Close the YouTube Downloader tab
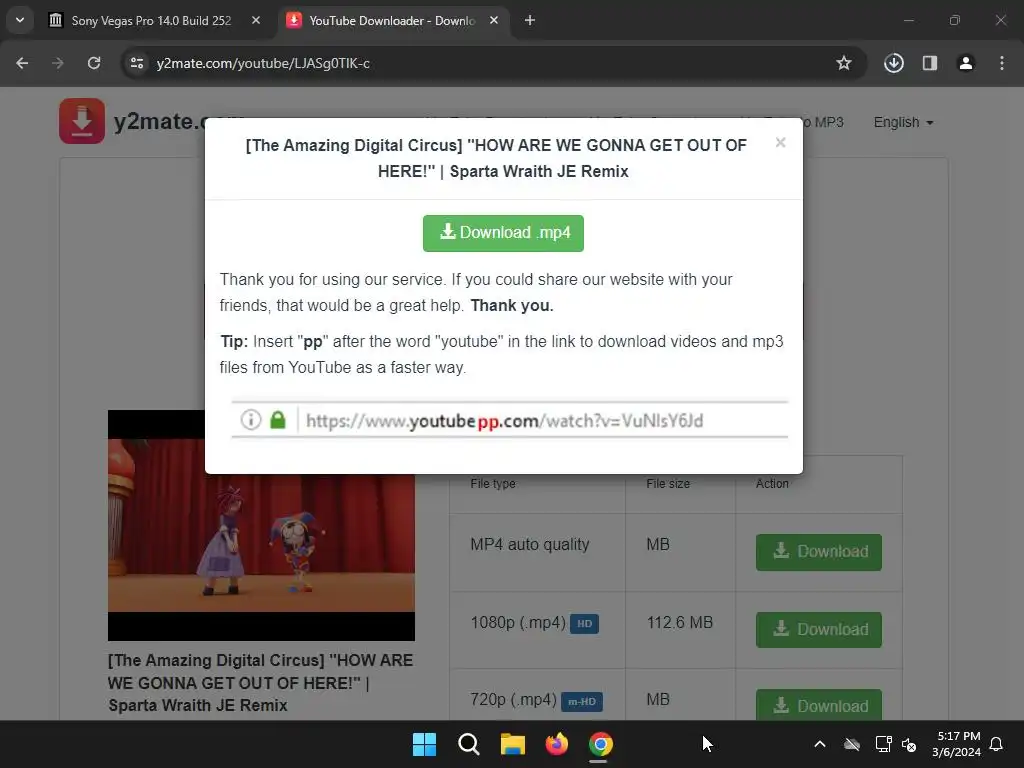Image resolution: width=1024 pixels, height=768 pixels. tap(494, 21)
